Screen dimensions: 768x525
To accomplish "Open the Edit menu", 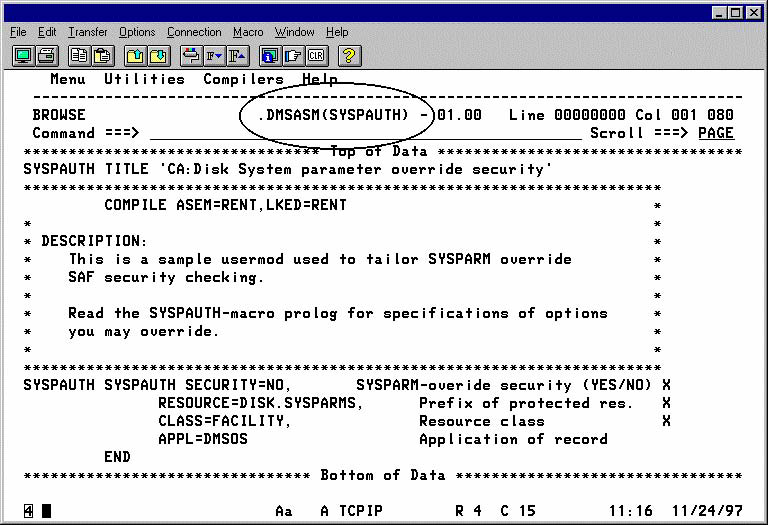I will click(47, 32).
